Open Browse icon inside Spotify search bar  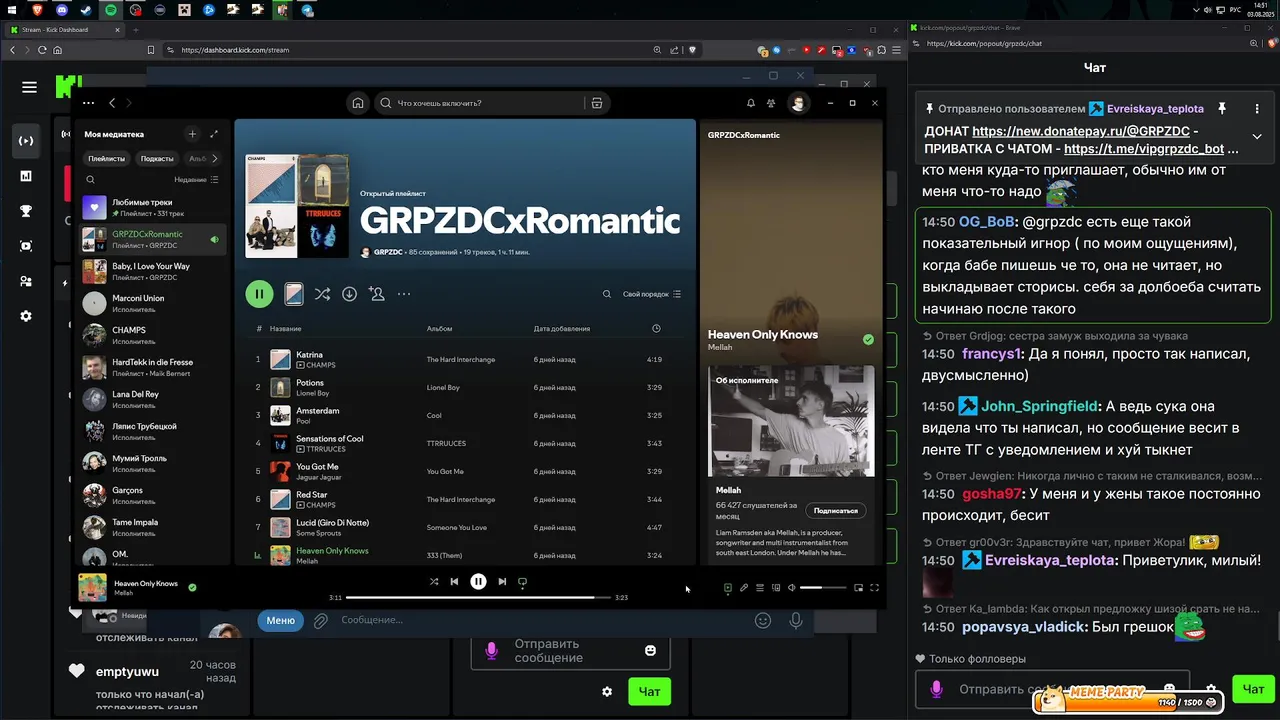pos(597,103)
